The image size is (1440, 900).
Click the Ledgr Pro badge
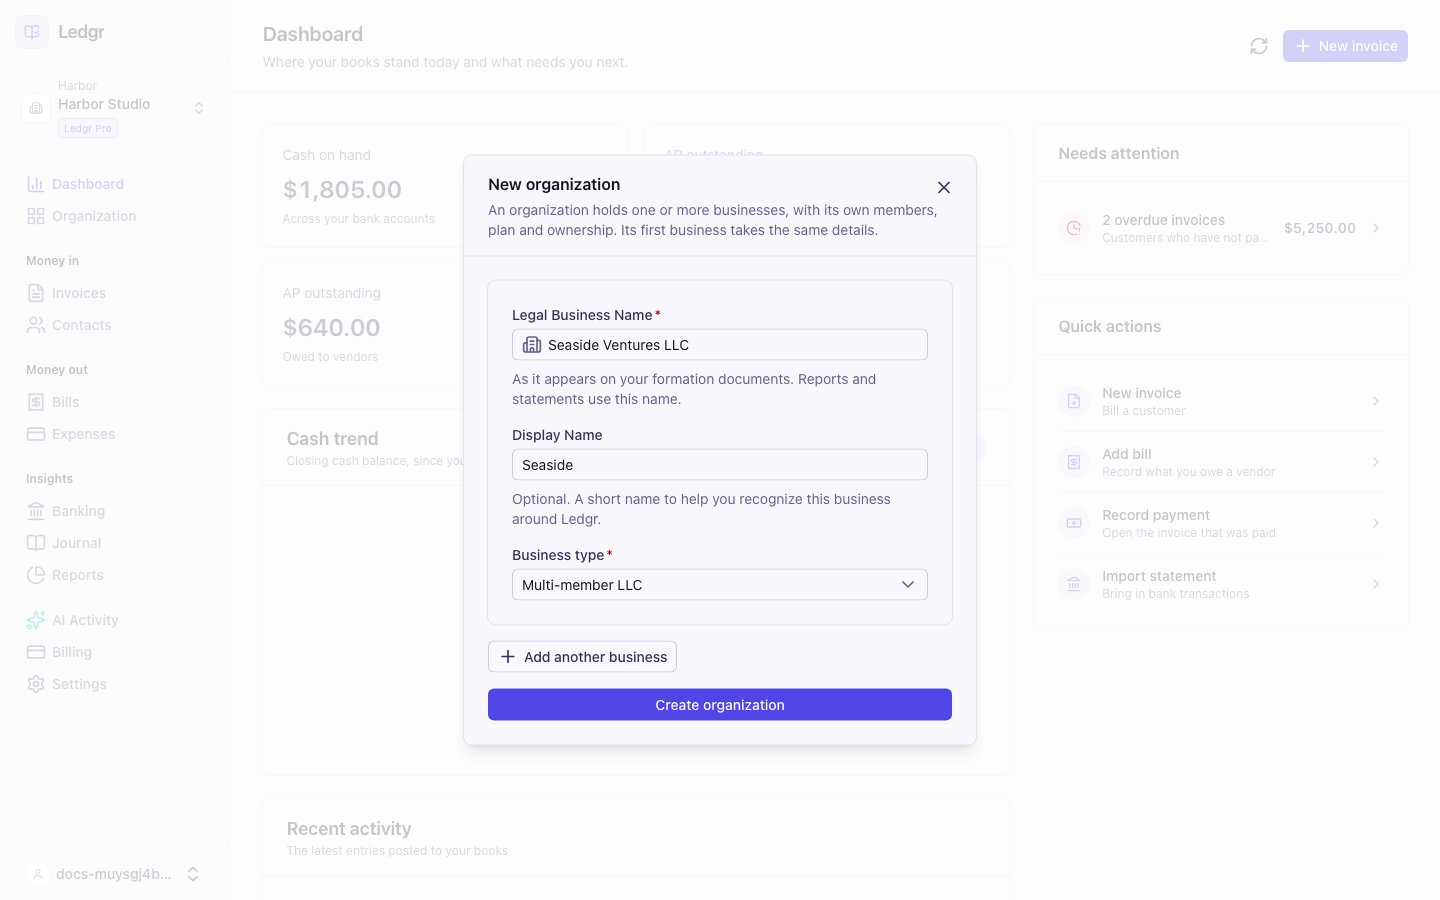88,128
